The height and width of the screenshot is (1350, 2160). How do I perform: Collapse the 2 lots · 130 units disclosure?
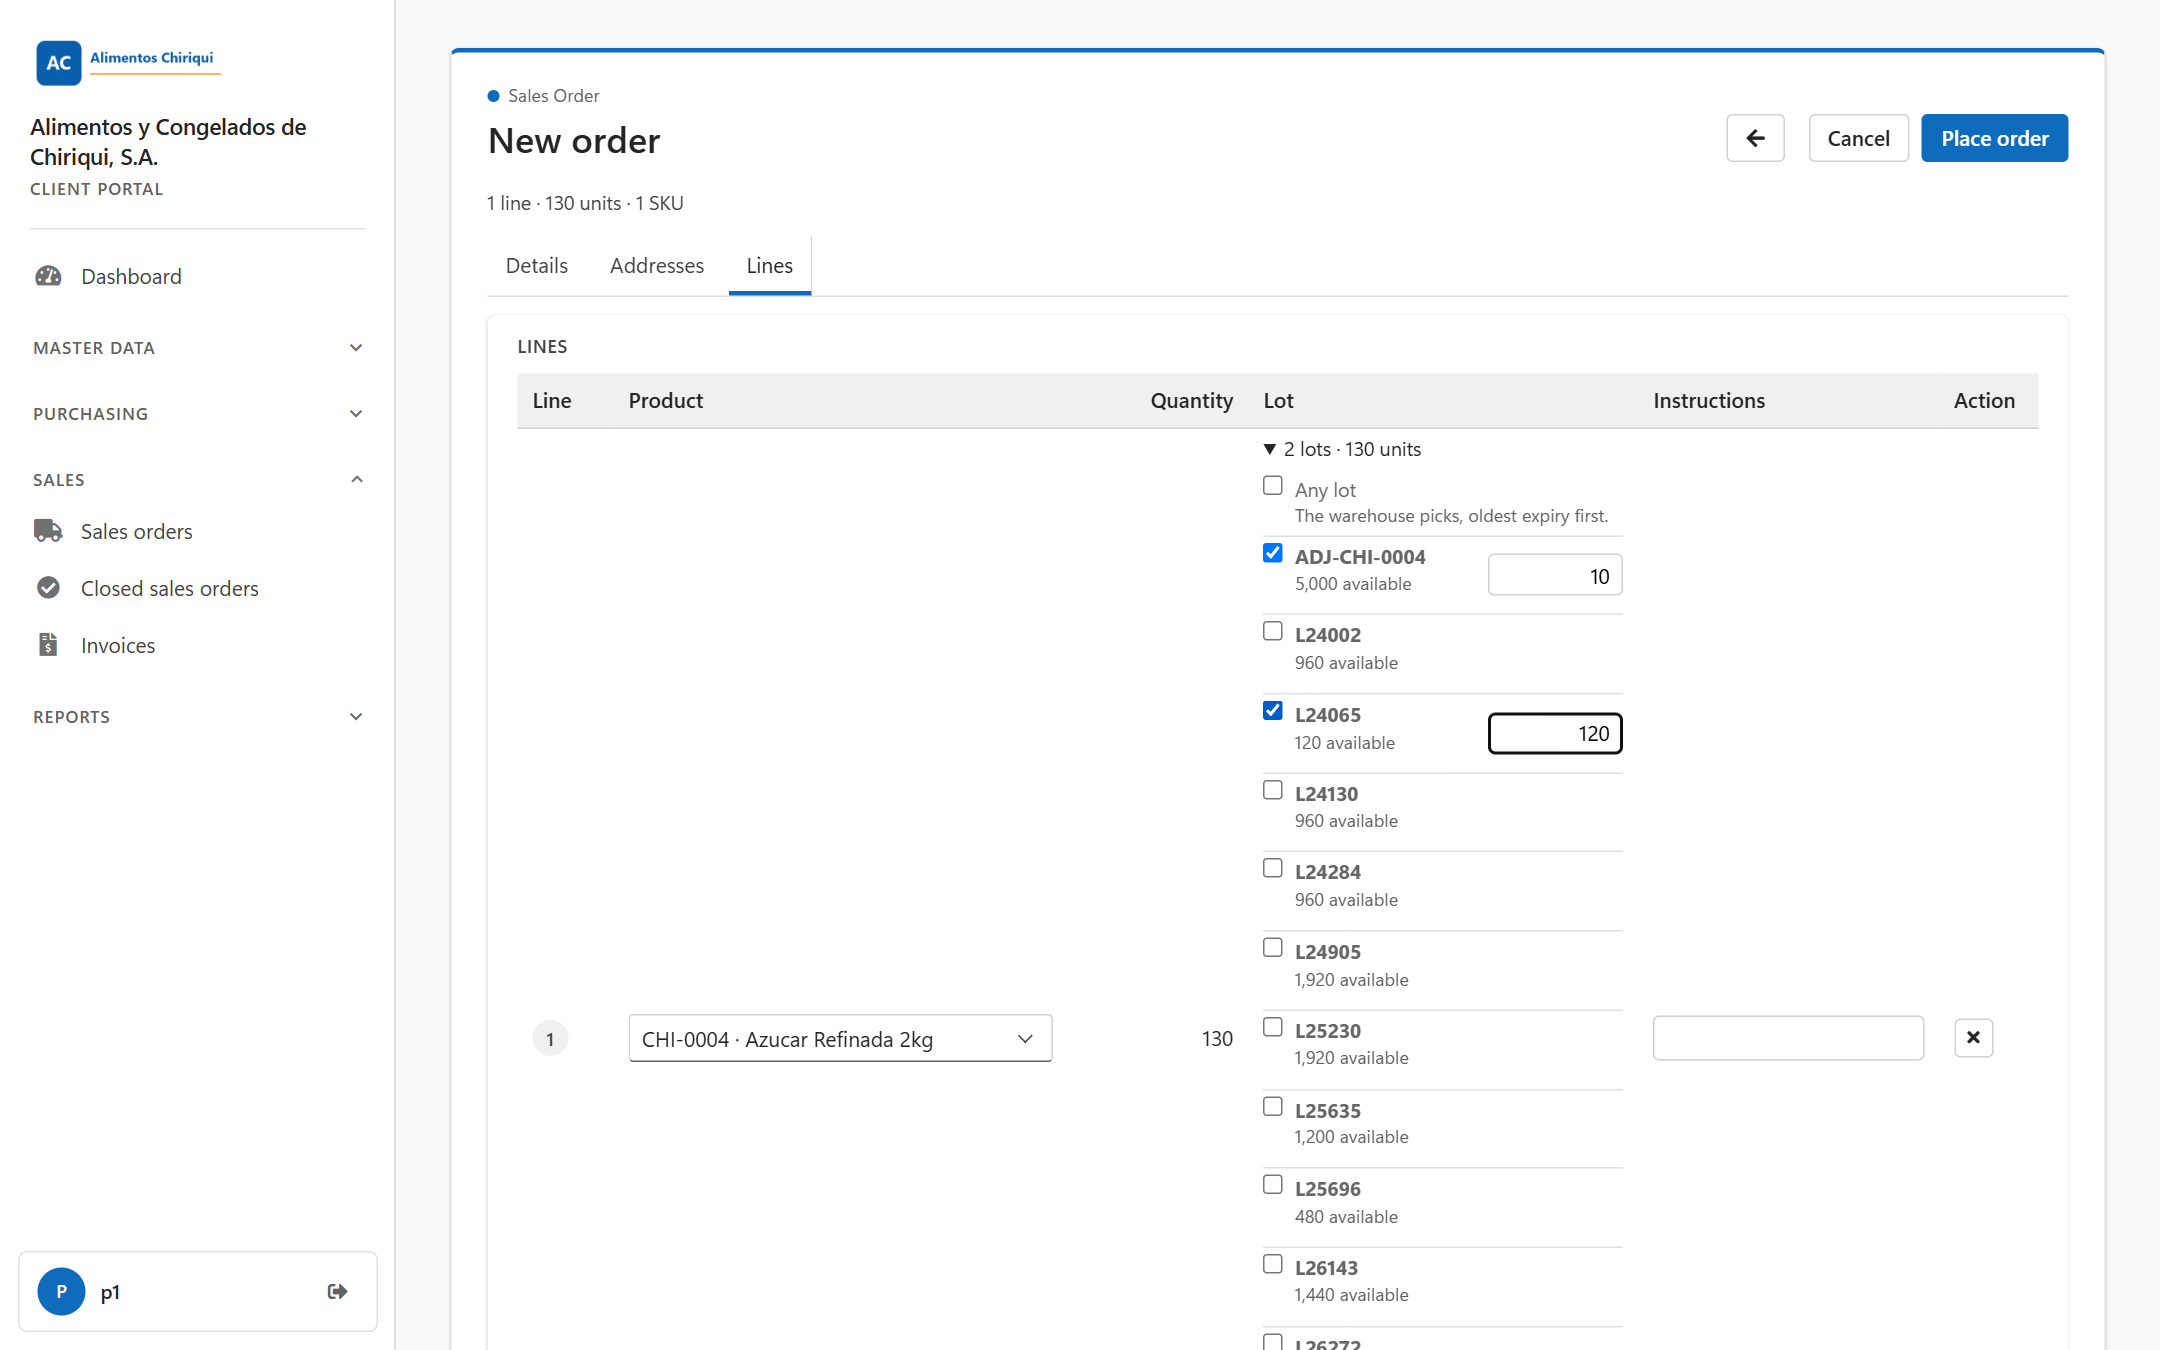[1342, 449]
